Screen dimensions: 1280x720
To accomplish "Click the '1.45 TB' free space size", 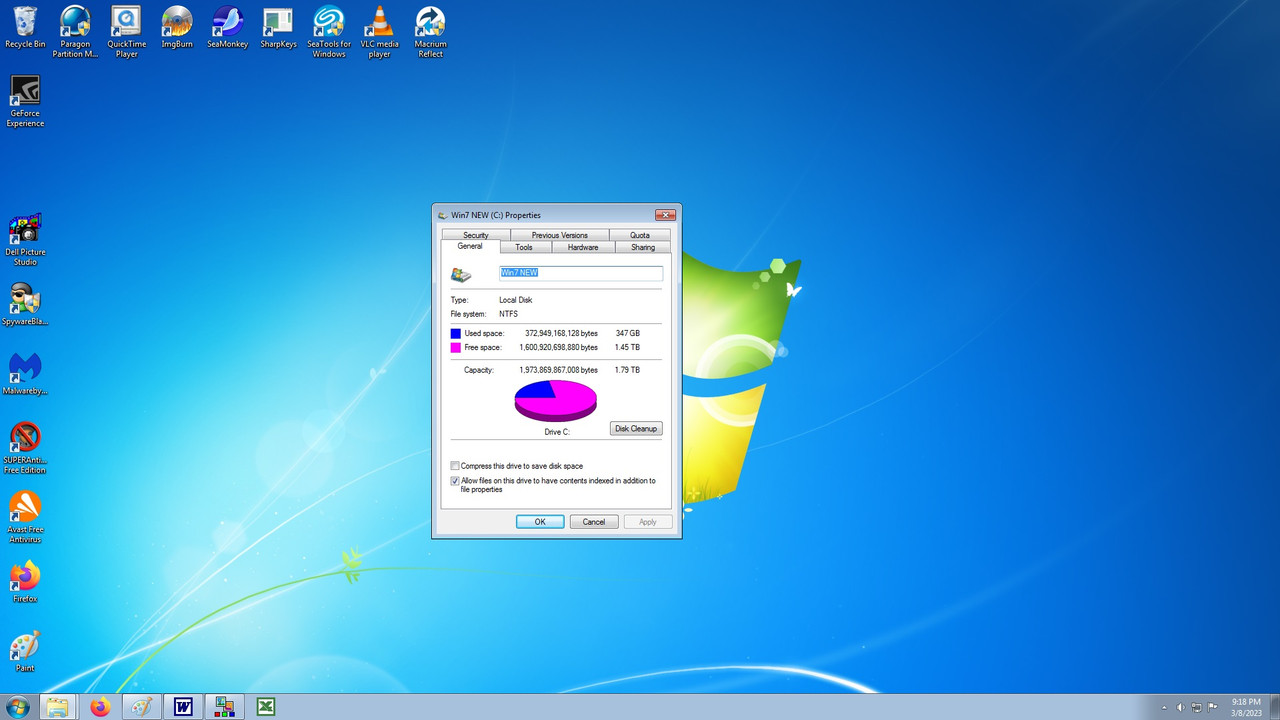I will point(627,347).
